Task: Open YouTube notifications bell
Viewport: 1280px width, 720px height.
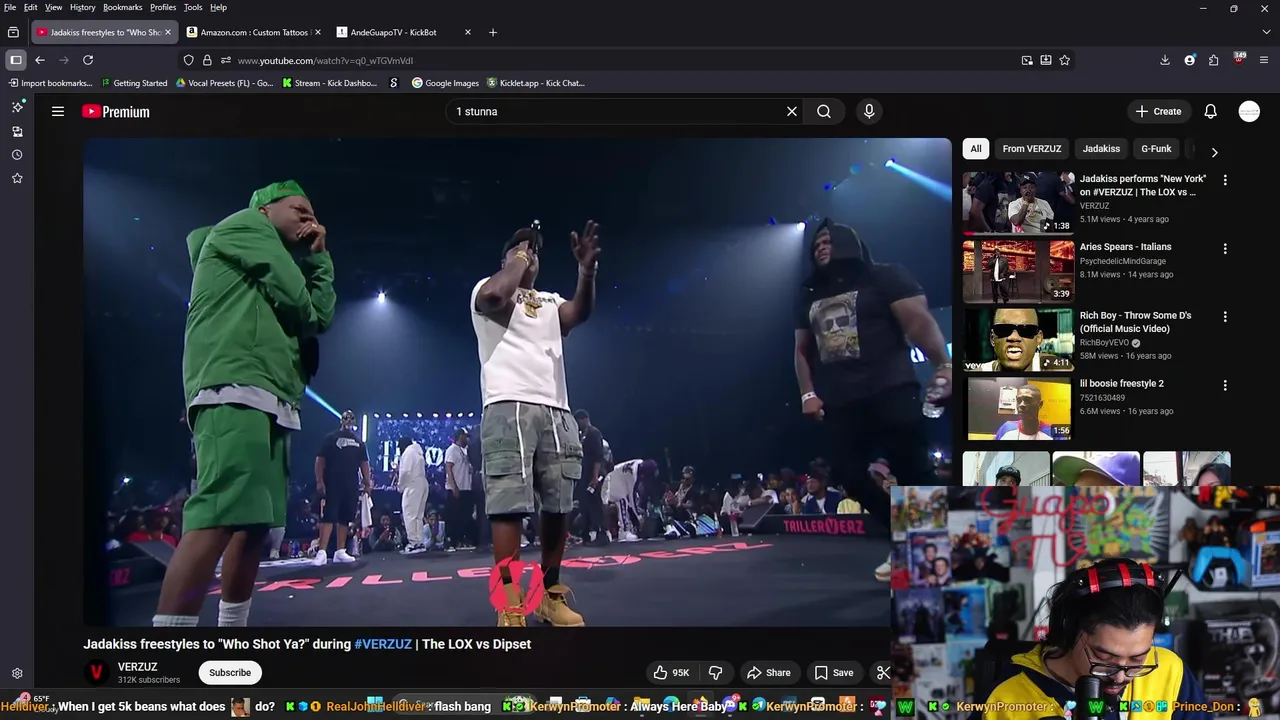Action: (1210, 112)
